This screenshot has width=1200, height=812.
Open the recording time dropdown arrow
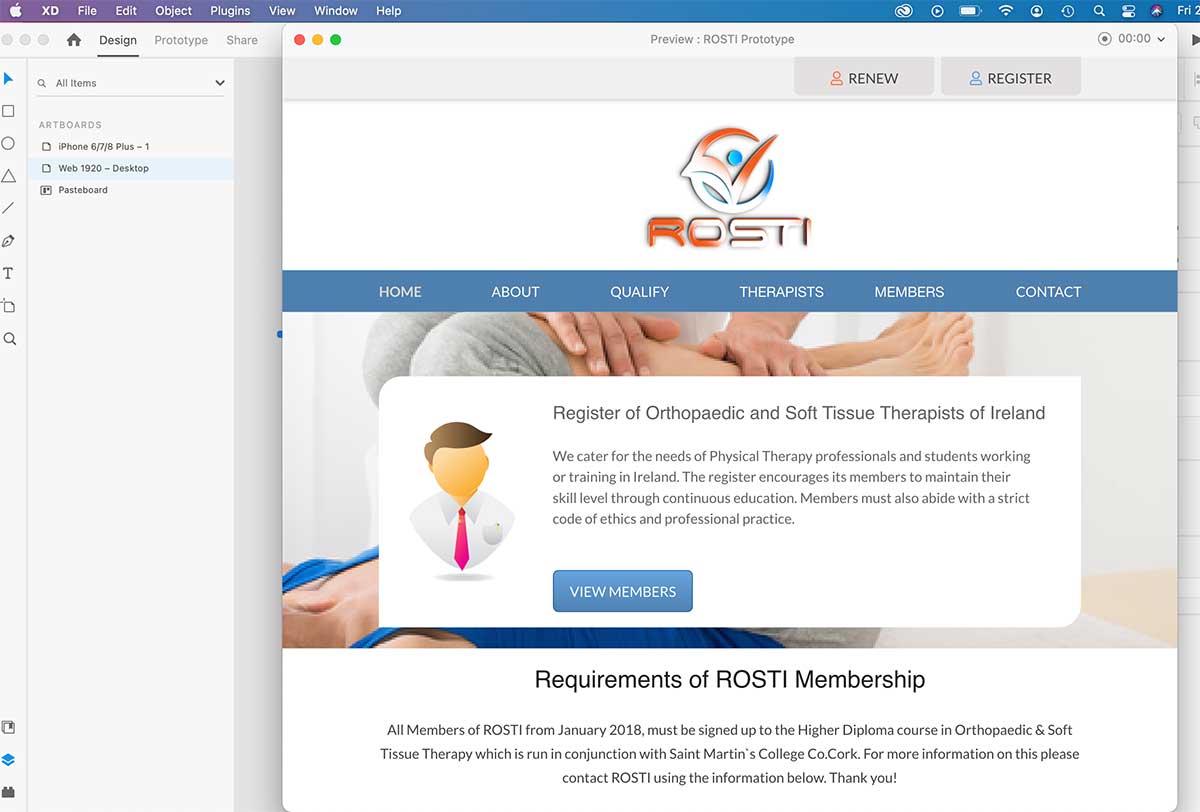[1160, 40]
